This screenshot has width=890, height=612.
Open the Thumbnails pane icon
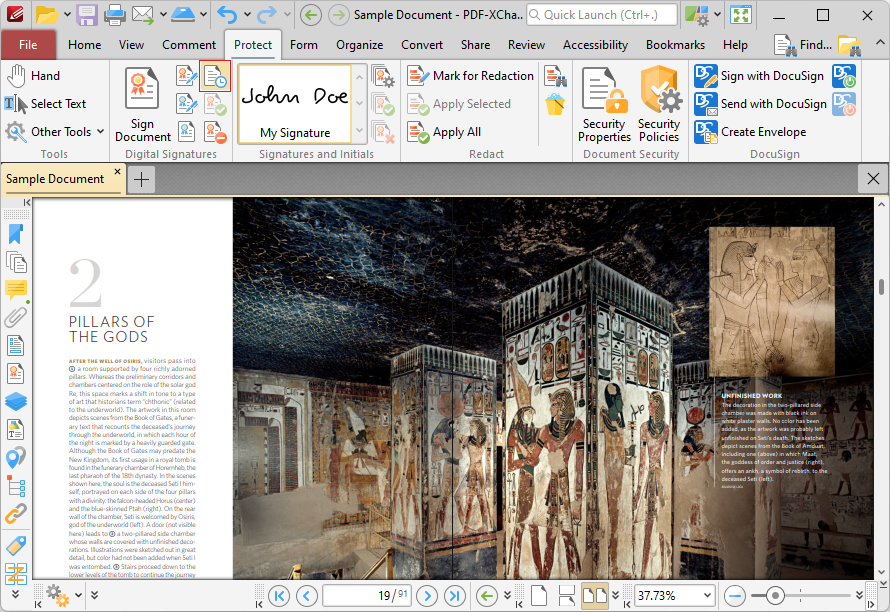(x=16, y=262)
